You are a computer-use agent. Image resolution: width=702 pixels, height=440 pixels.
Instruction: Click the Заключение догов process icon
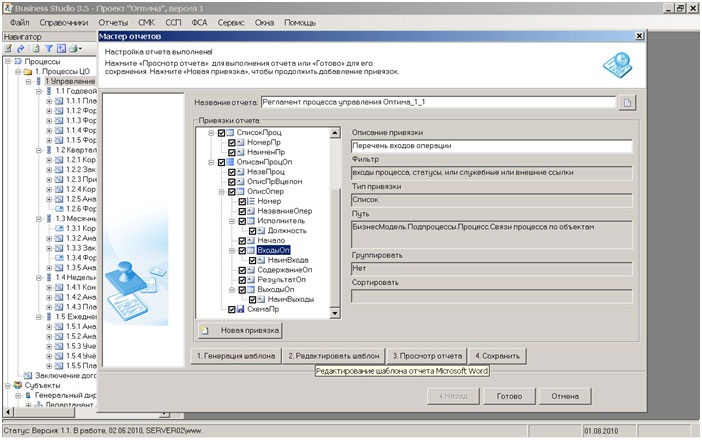[27, 375]
